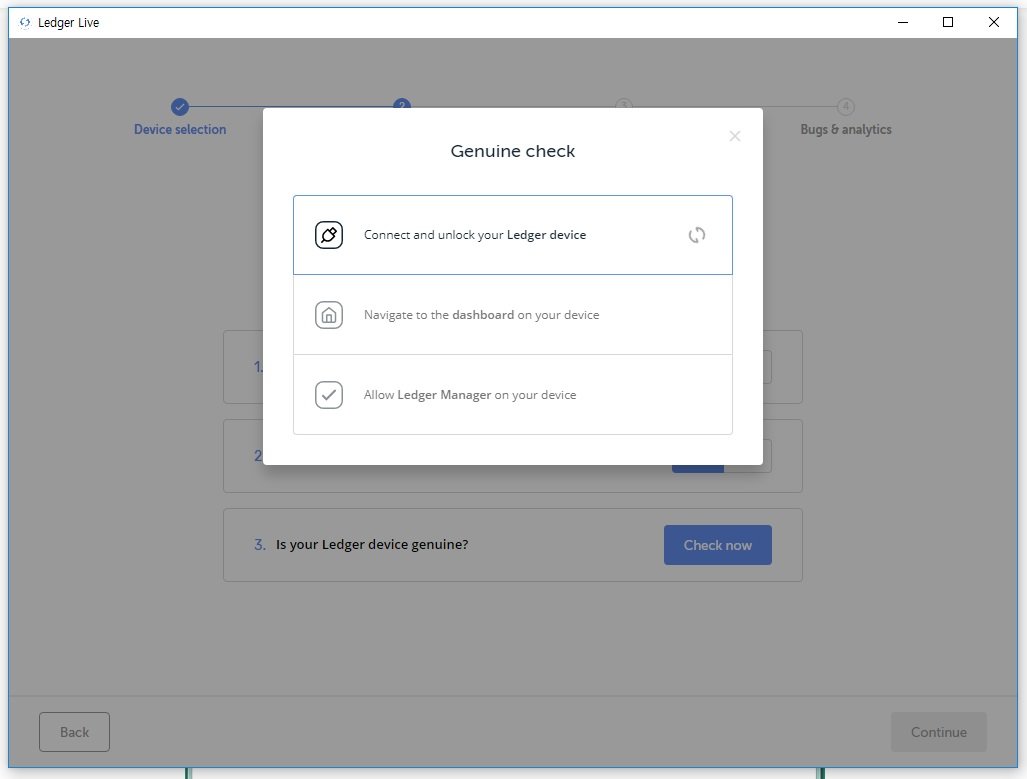
Task: Click the Genuine check title
Action: click(513, 151)
